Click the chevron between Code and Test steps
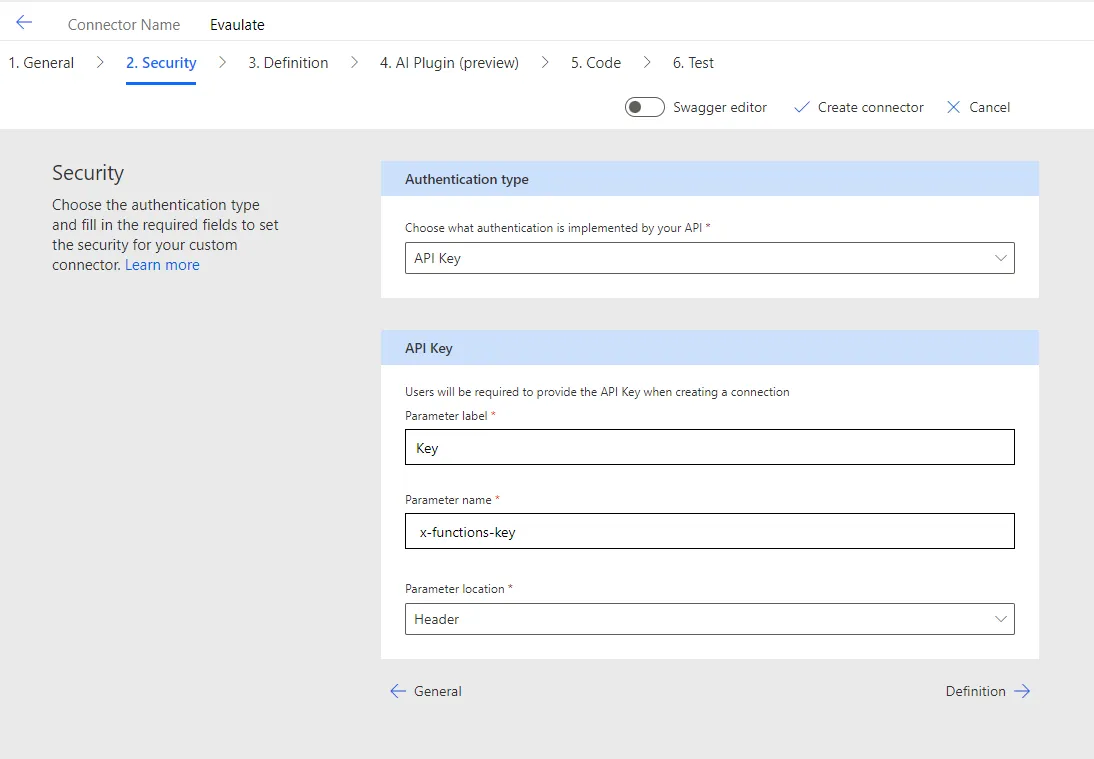1094x759 pixels. 647,63
